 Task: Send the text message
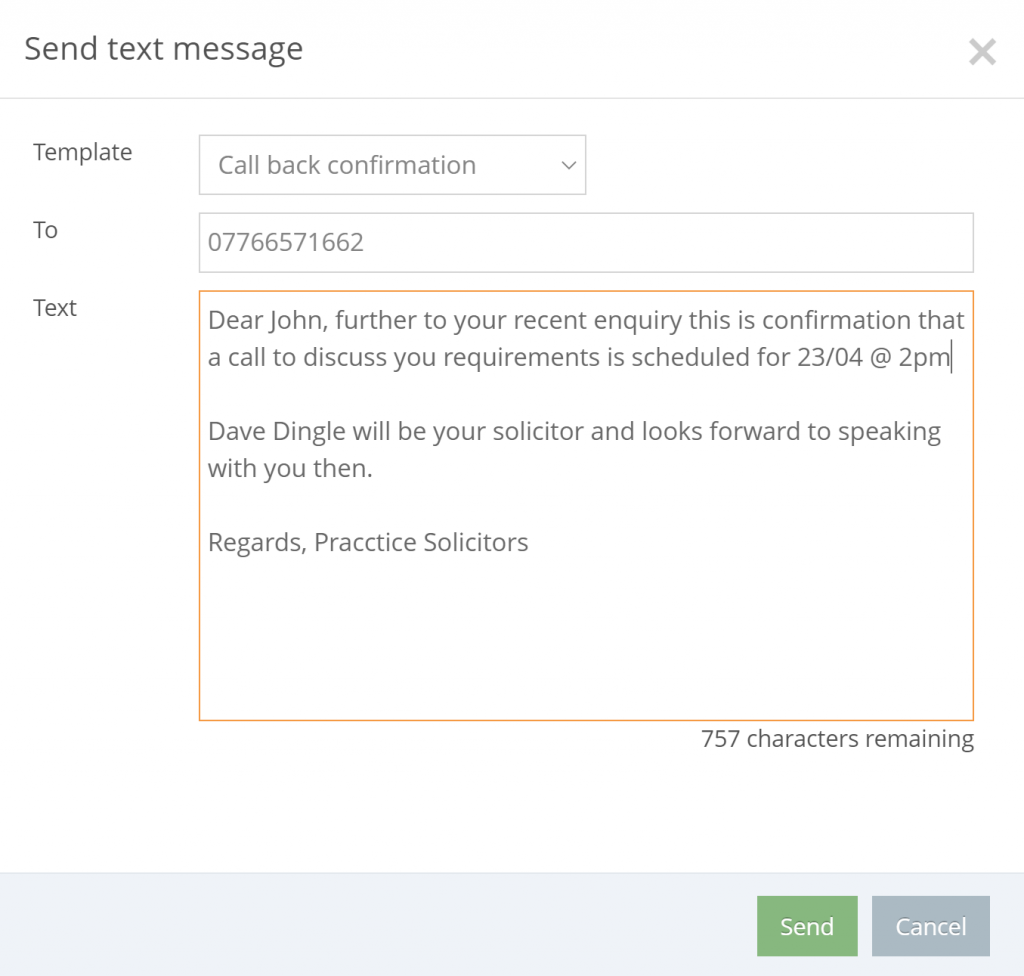(x=807, y=926)
